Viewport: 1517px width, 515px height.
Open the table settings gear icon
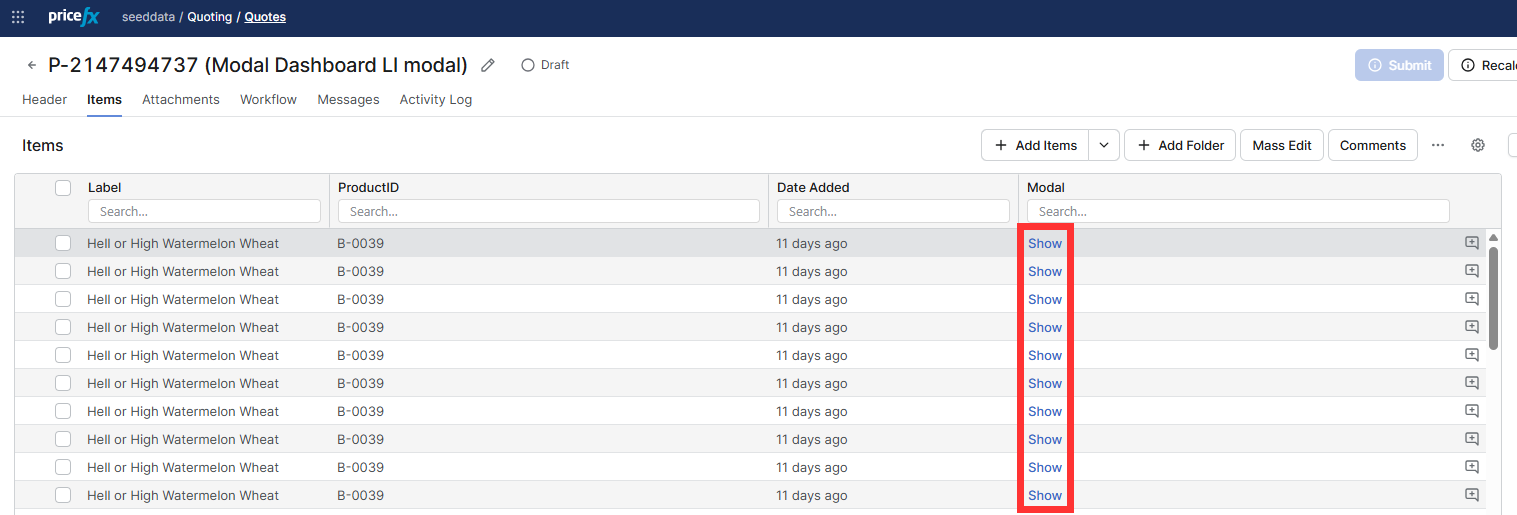point(1478,145)
